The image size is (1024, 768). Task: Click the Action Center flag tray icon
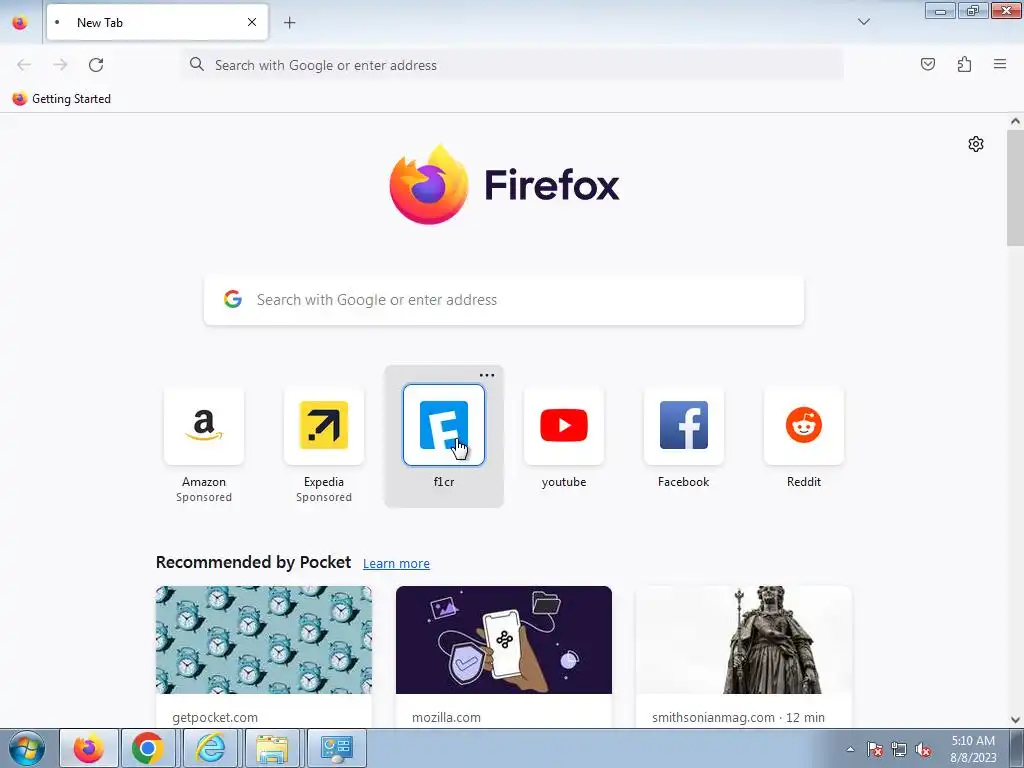pyautogui.click(x=875, y=749)
